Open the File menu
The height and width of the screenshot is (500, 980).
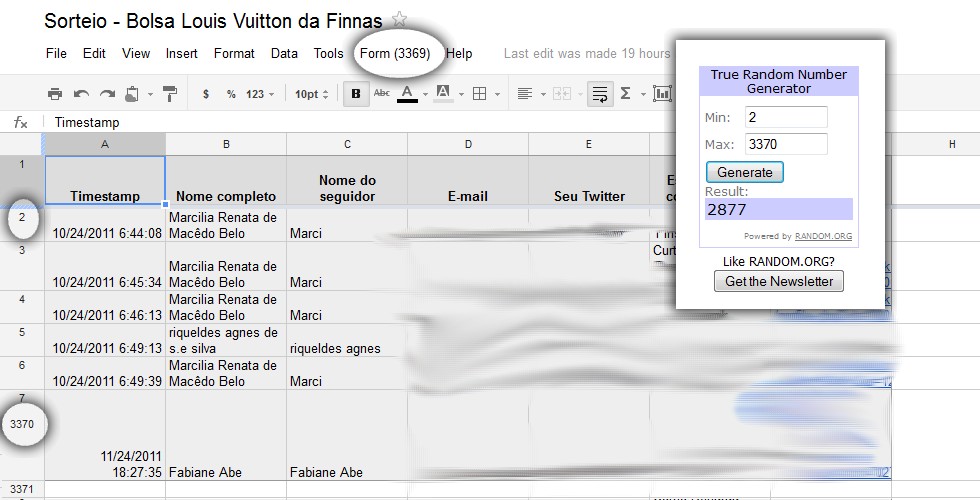[x=56, y=54]
